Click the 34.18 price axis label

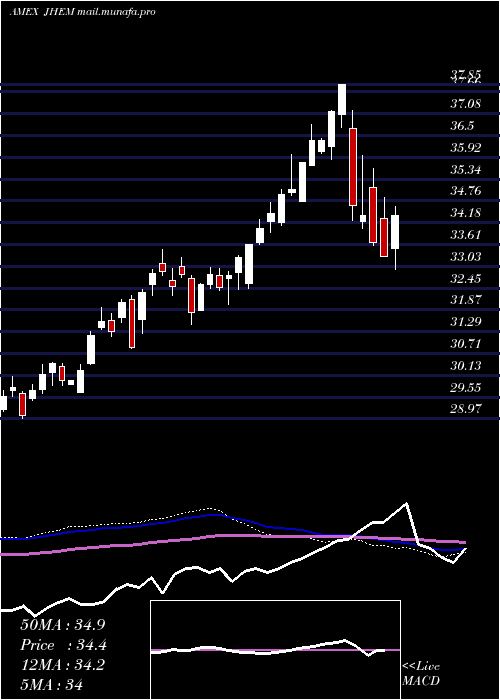(x=466, y=213)
